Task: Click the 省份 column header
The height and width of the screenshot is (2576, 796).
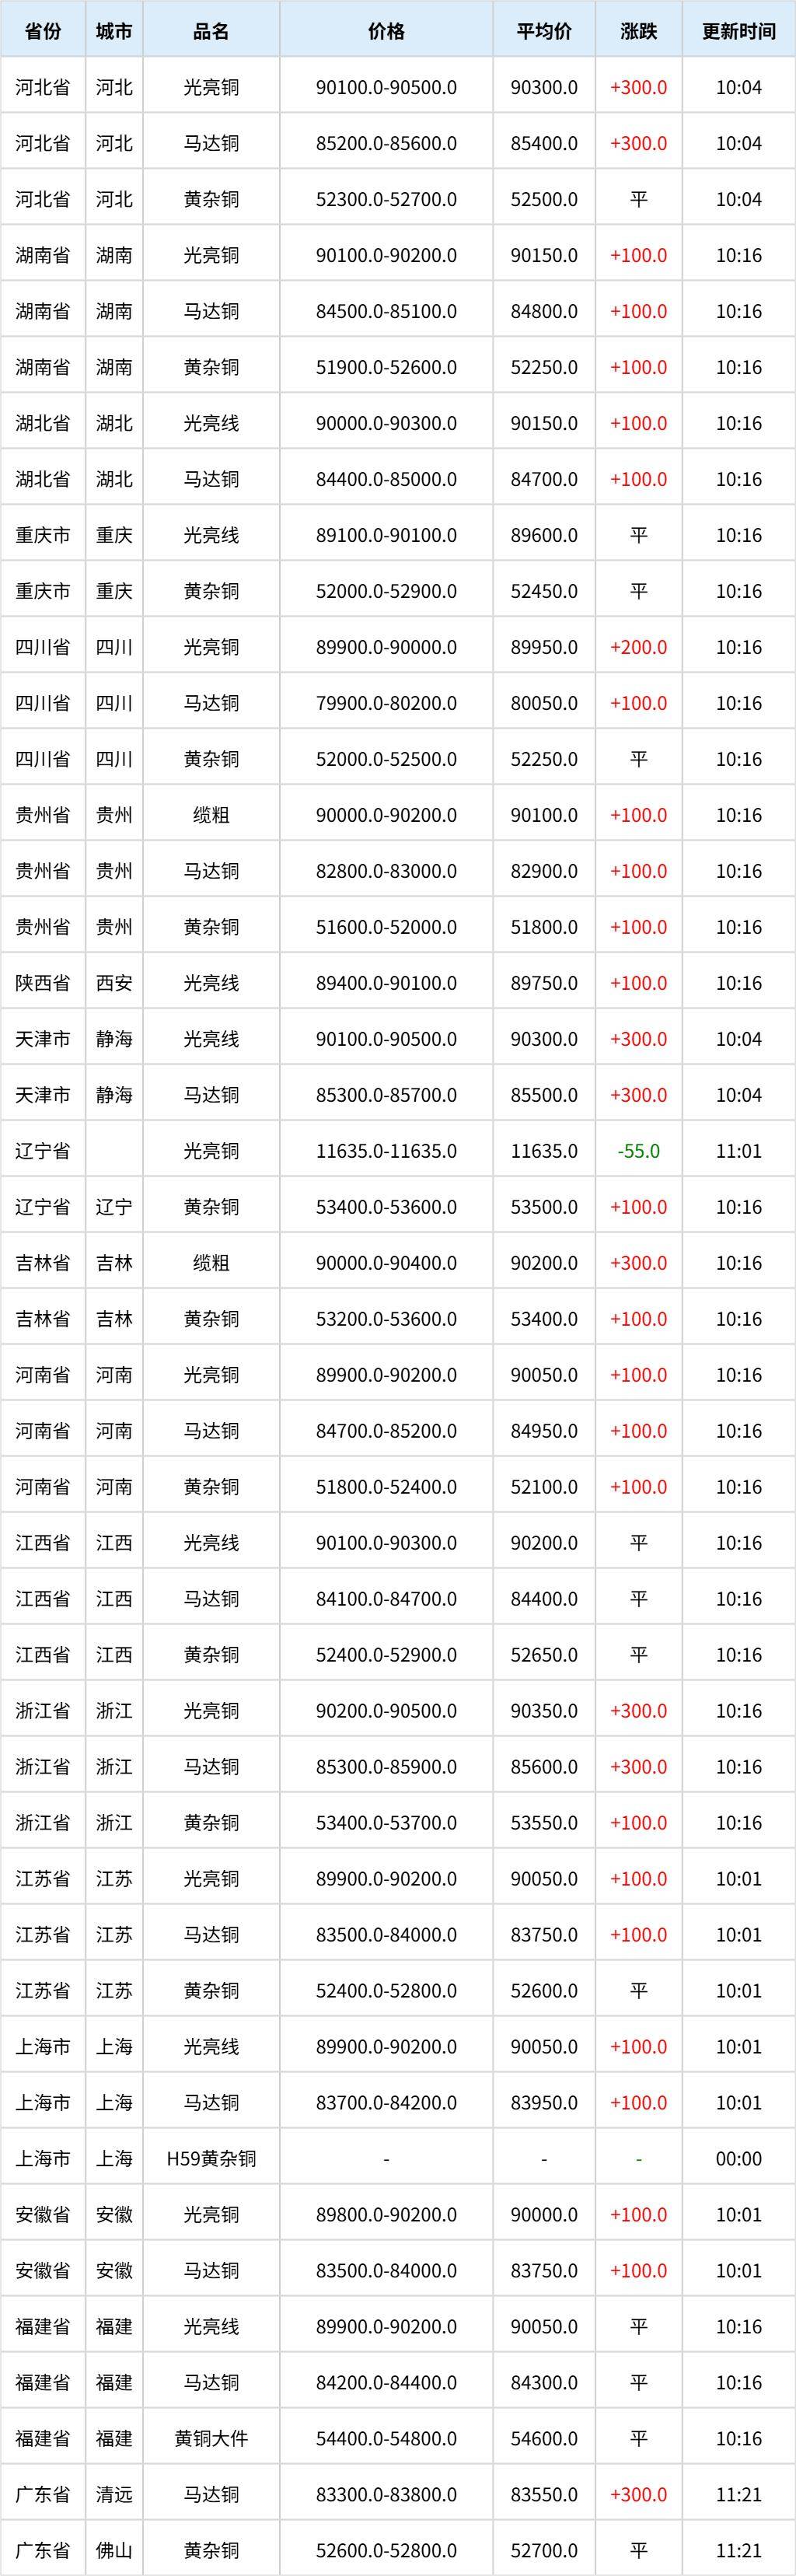Action: tap(43, 31)
